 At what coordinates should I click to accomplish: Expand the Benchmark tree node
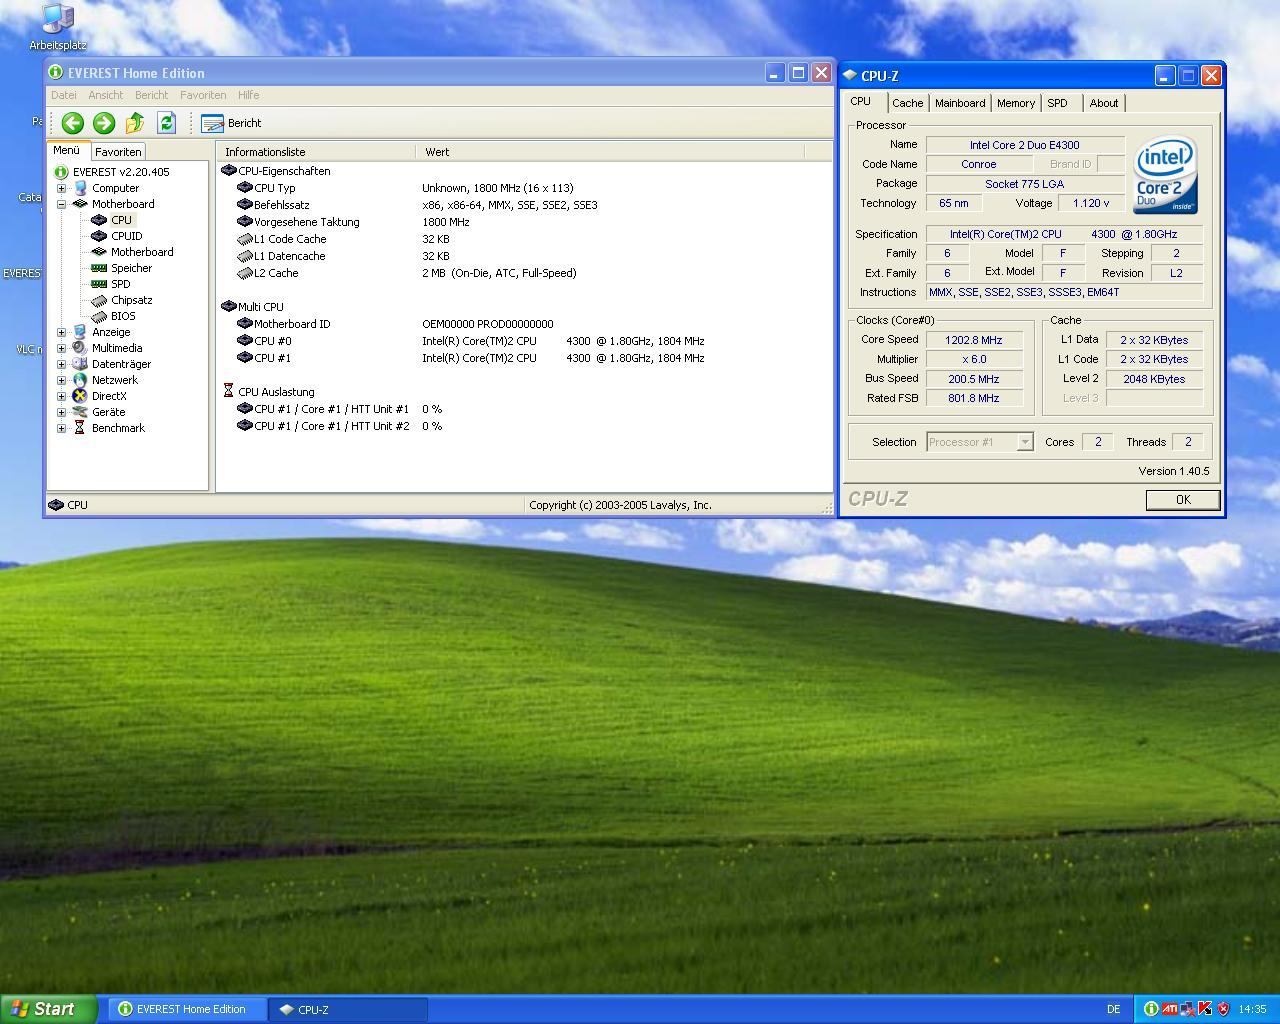(x=61, y=428)
